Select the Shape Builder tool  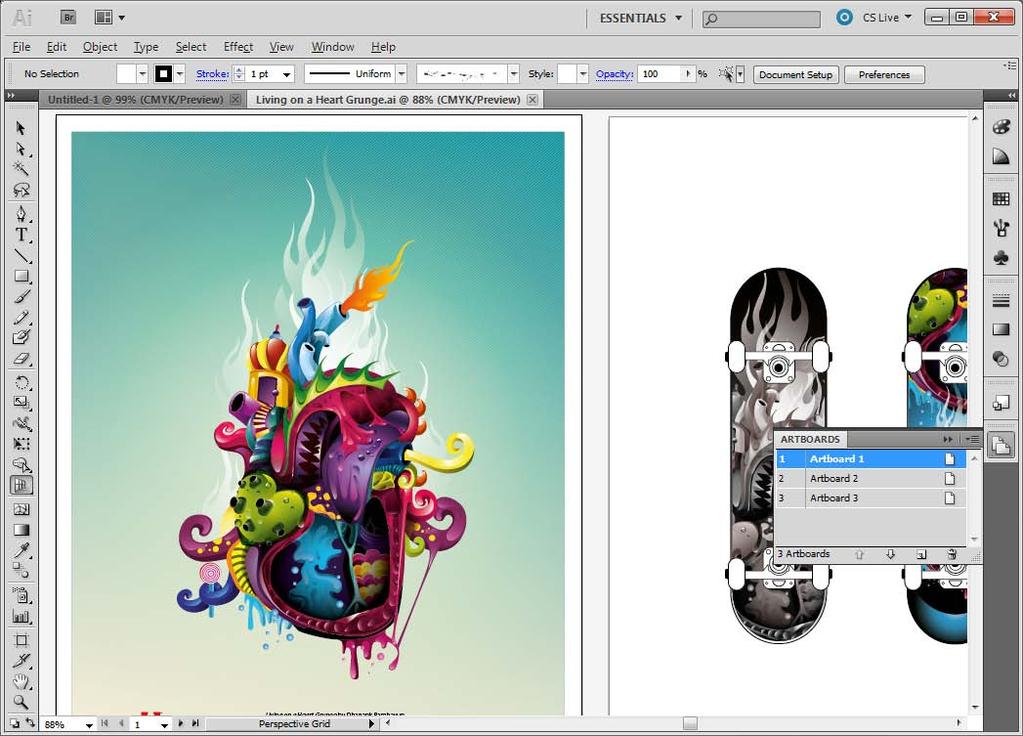[x=21, y=465]
